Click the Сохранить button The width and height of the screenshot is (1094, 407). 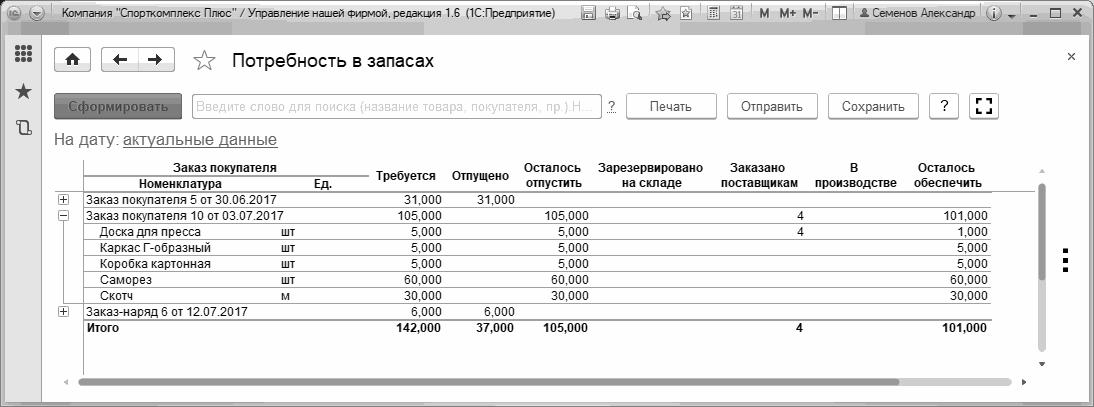click(873, 107)
